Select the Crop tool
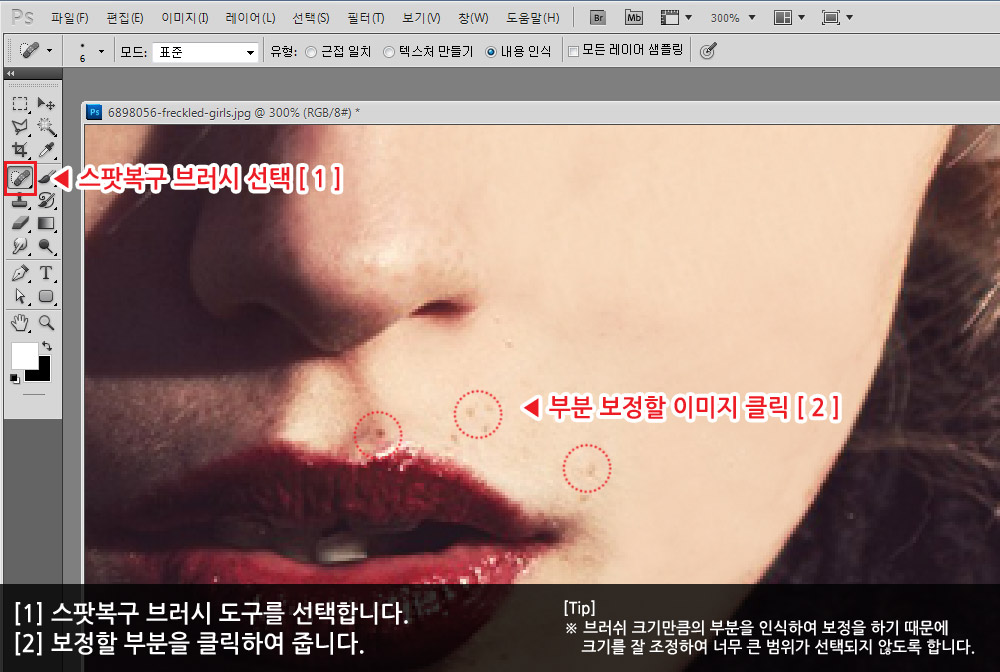This screenshot has height=672, width=1000. [20, 151]
